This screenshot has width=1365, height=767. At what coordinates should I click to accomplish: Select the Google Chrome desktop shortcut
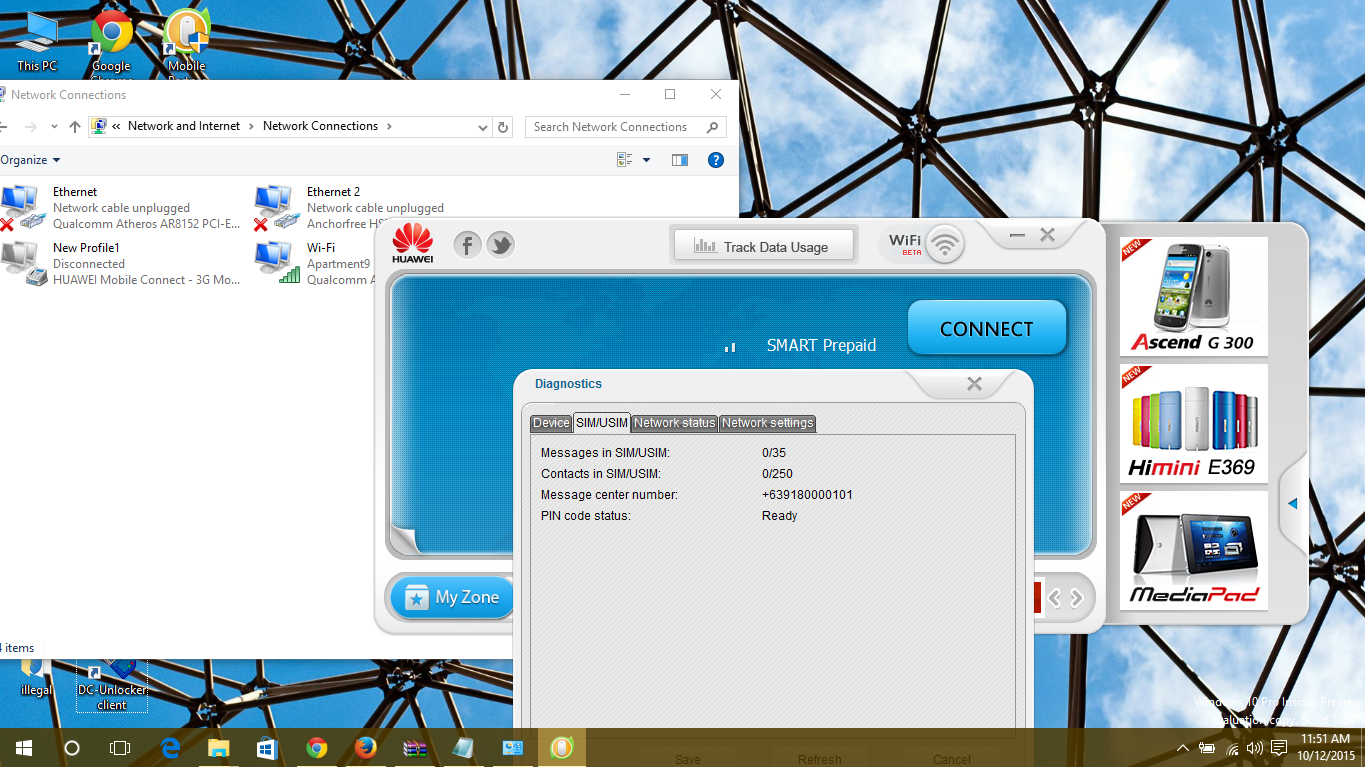click(x=111, y=45)
